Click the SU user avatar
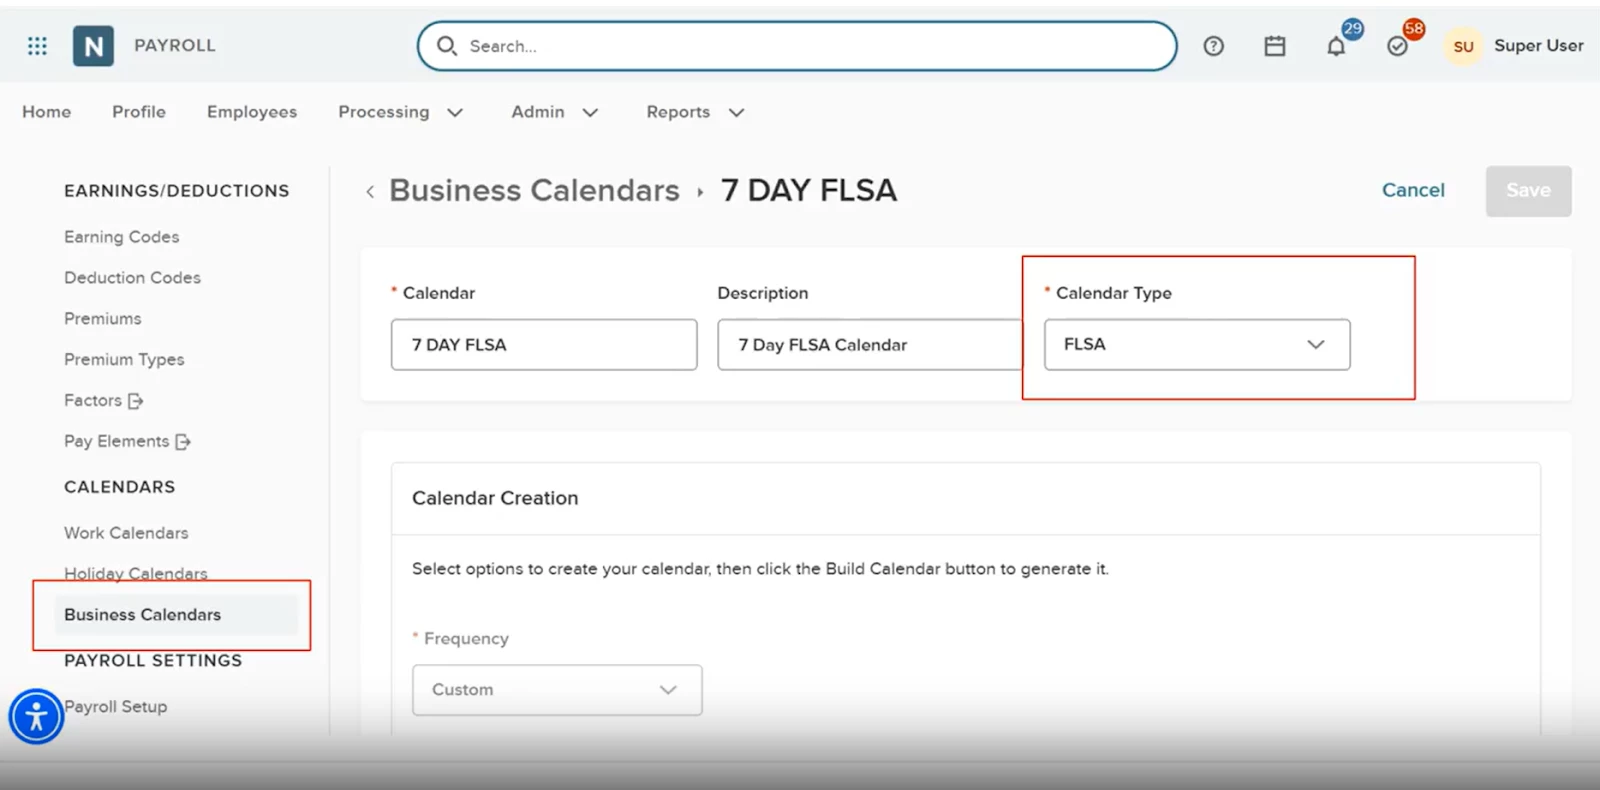 pos(1463,46)
